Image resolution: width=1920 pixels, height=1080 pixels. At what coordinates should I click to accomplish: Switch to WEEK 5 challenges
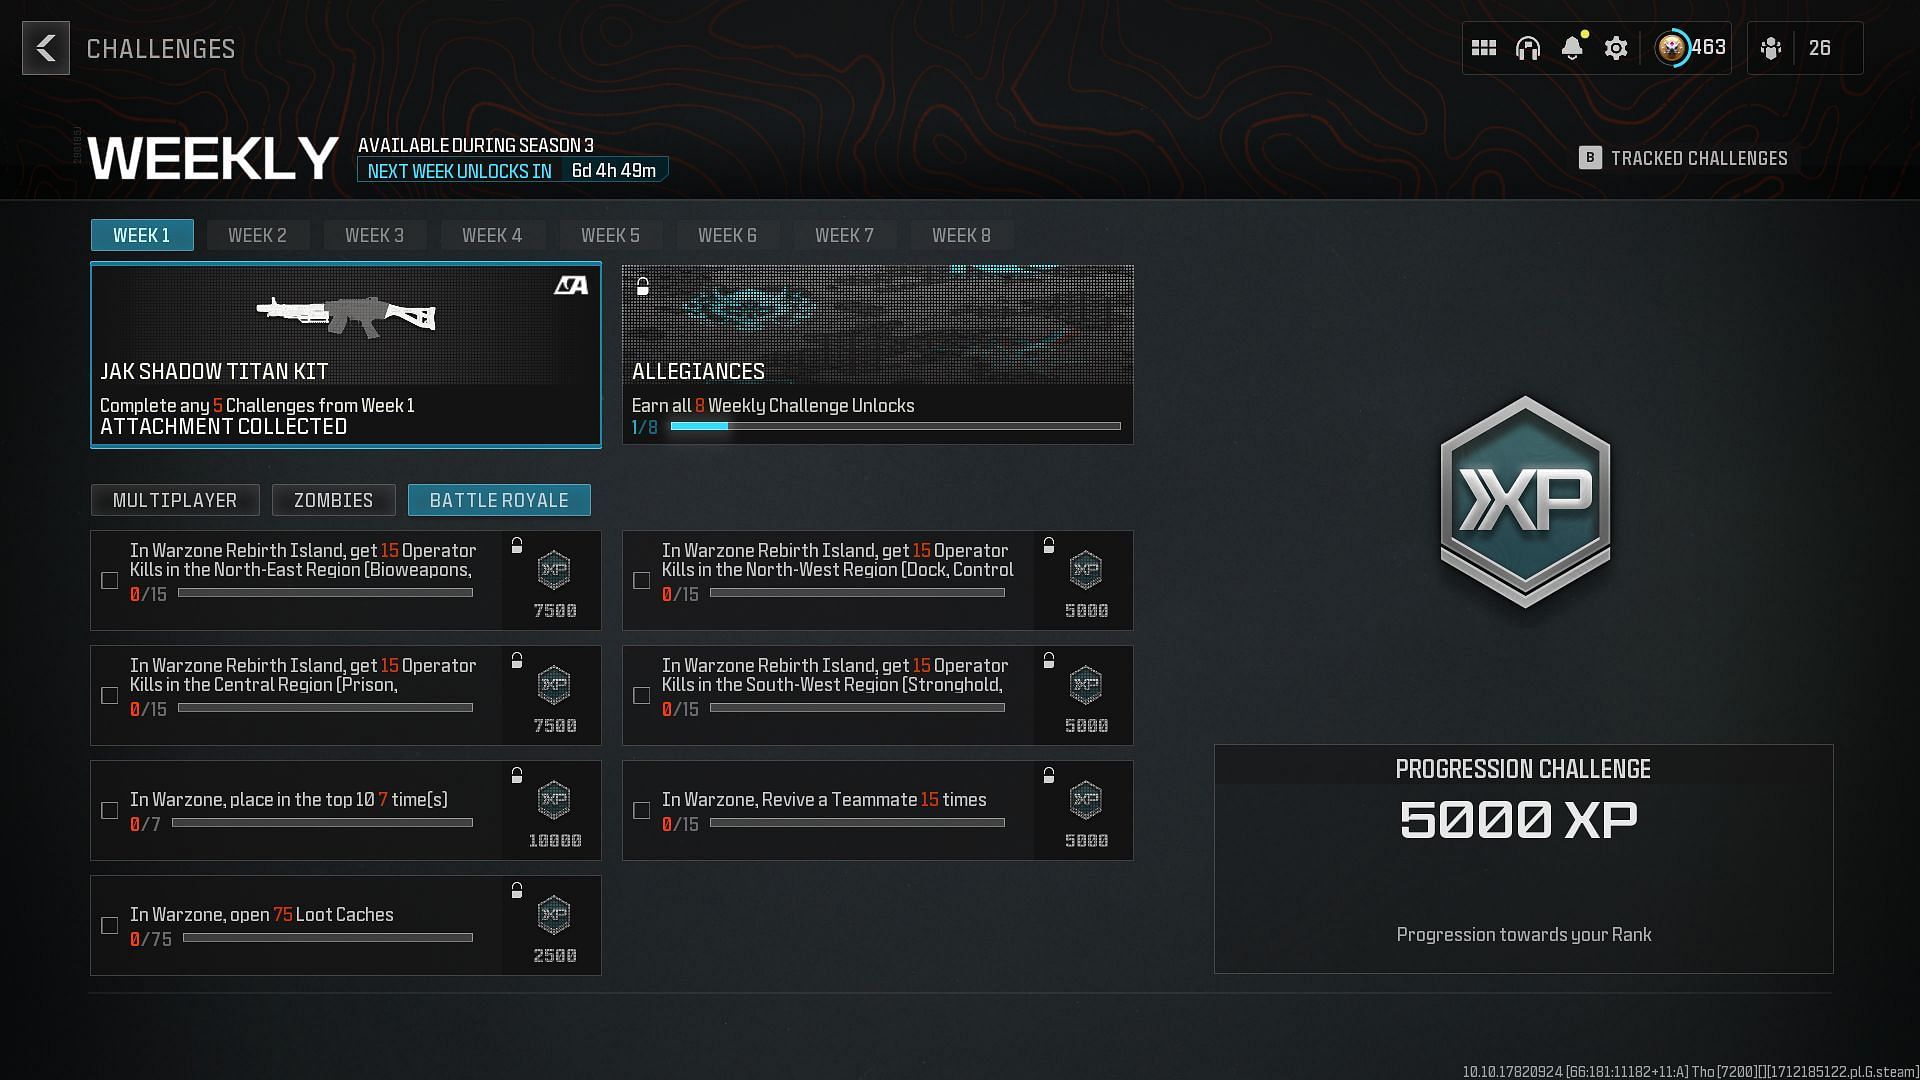coord(609,233)
